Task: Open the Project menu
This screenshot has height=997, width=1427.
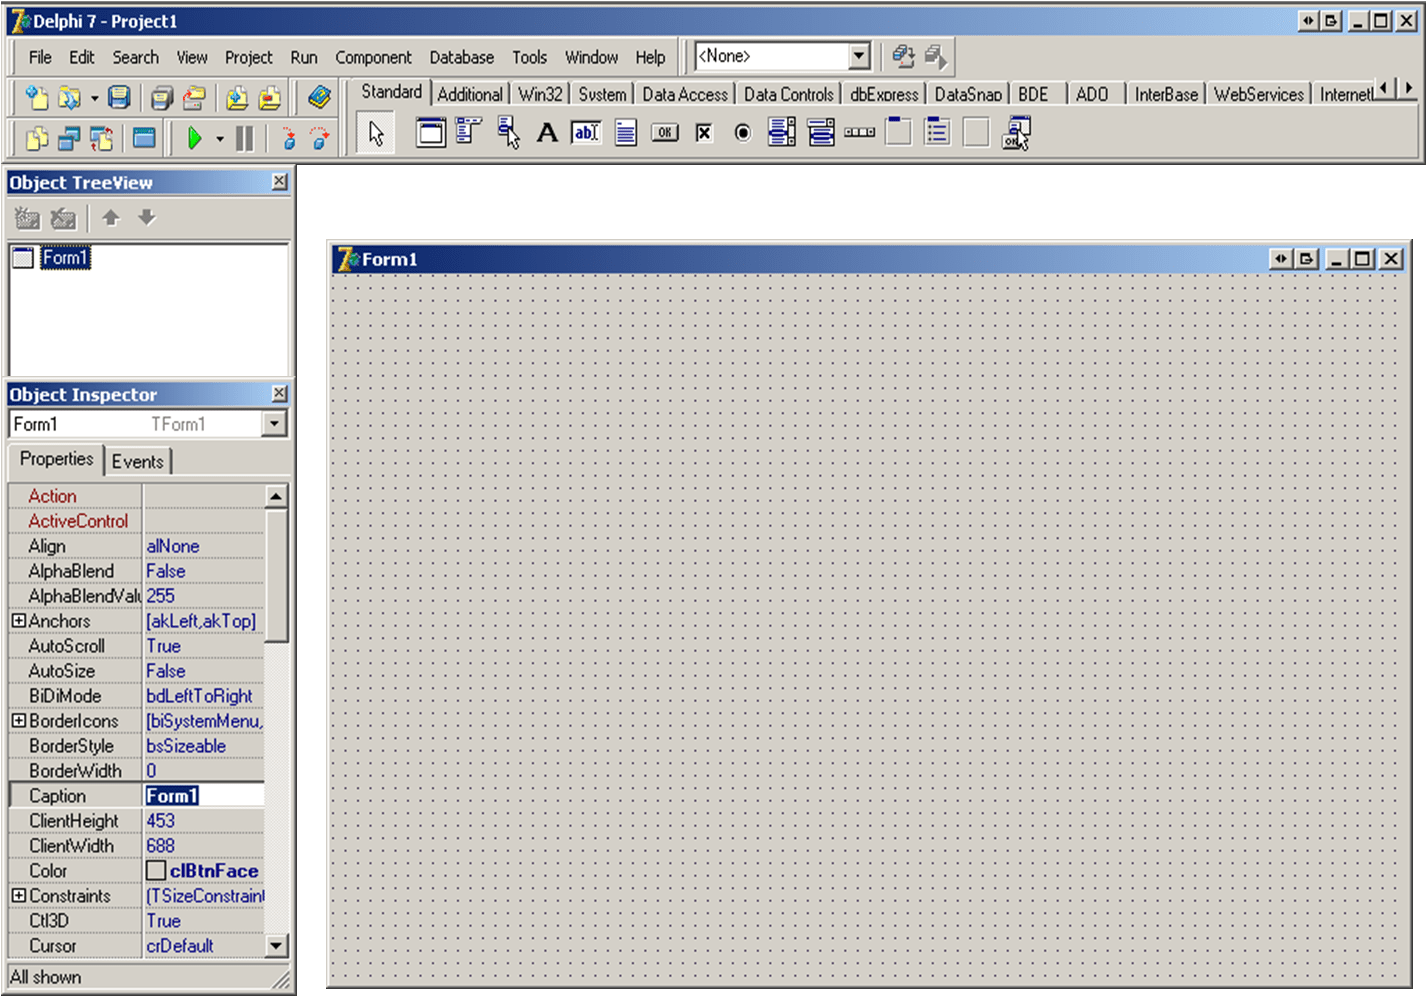Action: tap(248, 57)
